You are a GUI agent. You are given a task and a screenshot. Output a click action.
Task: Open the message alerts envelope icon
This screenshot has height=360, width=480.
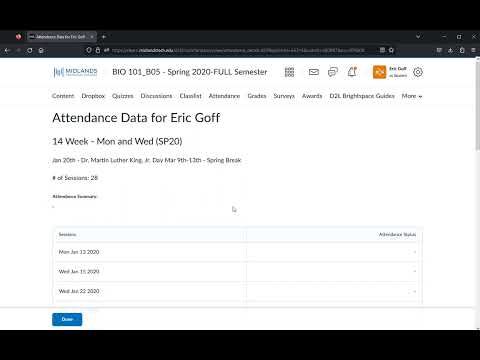click(314, 72)
